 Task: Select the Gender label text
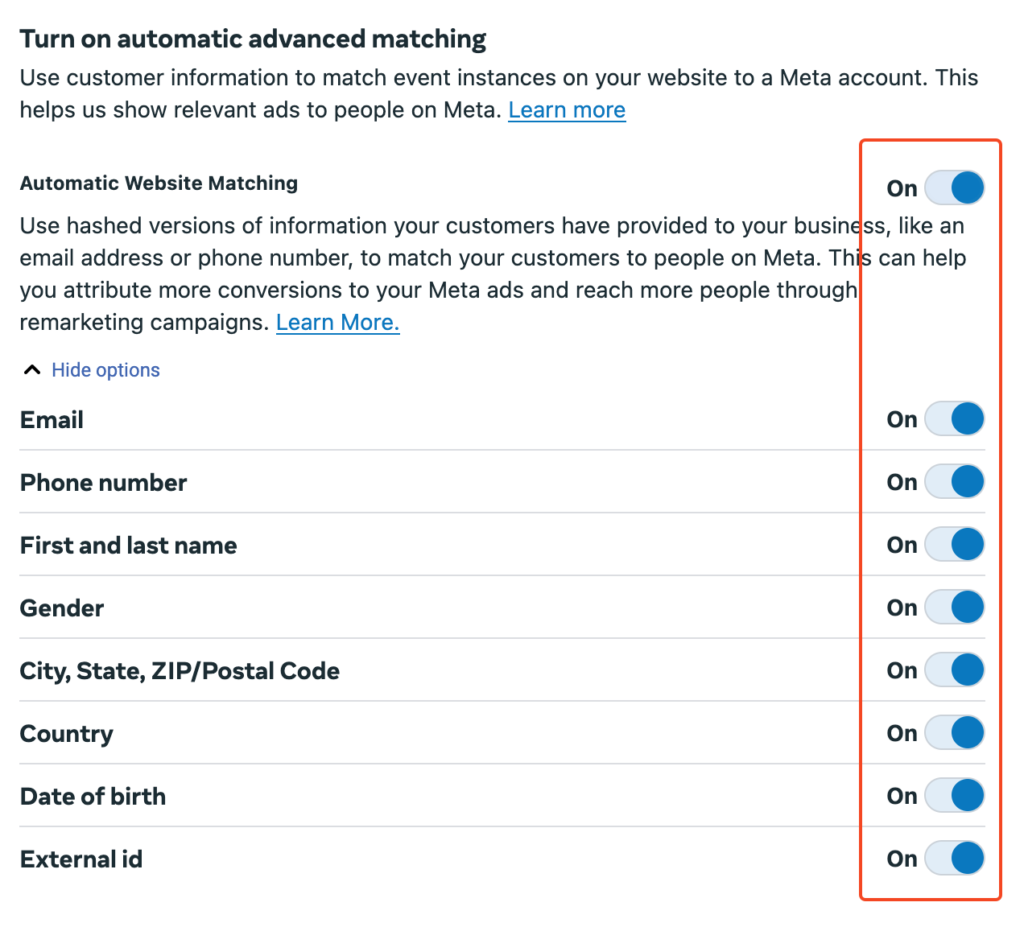(x=61, y=608)
